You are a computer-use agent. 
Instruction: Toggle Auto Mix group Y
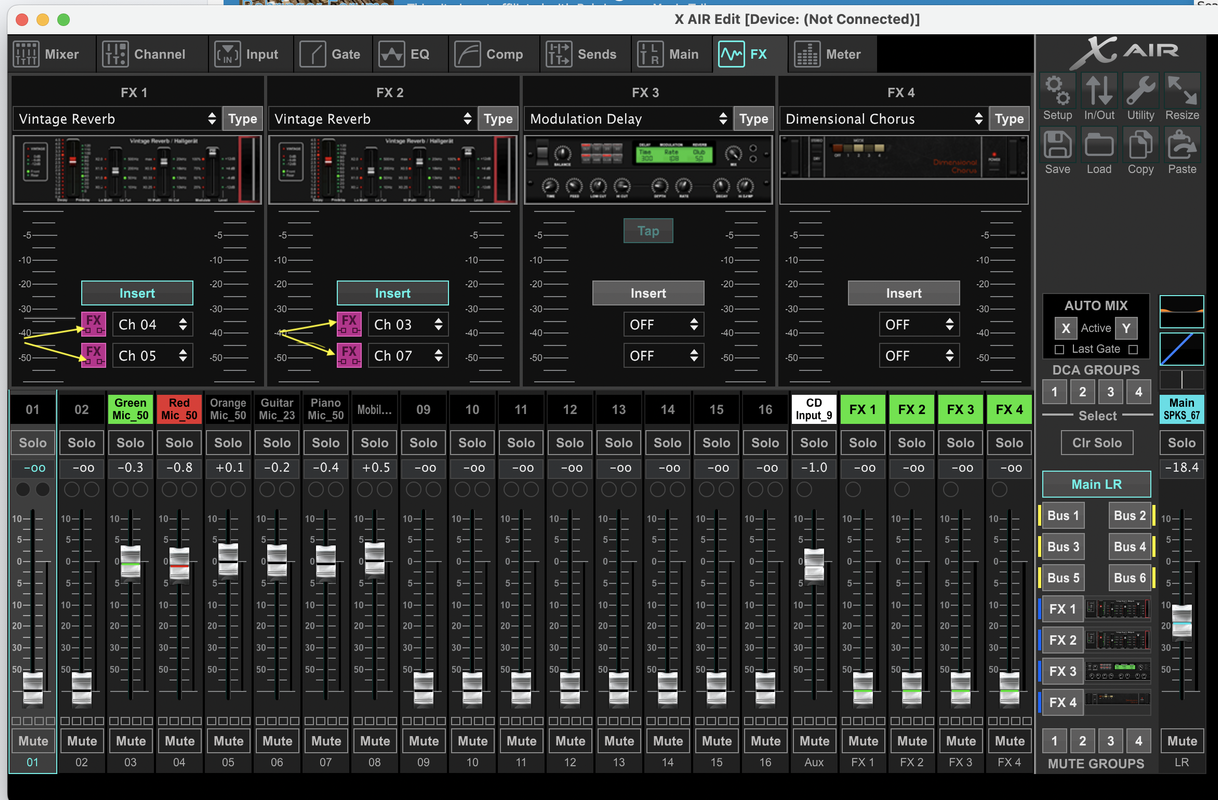(1126, 328)
